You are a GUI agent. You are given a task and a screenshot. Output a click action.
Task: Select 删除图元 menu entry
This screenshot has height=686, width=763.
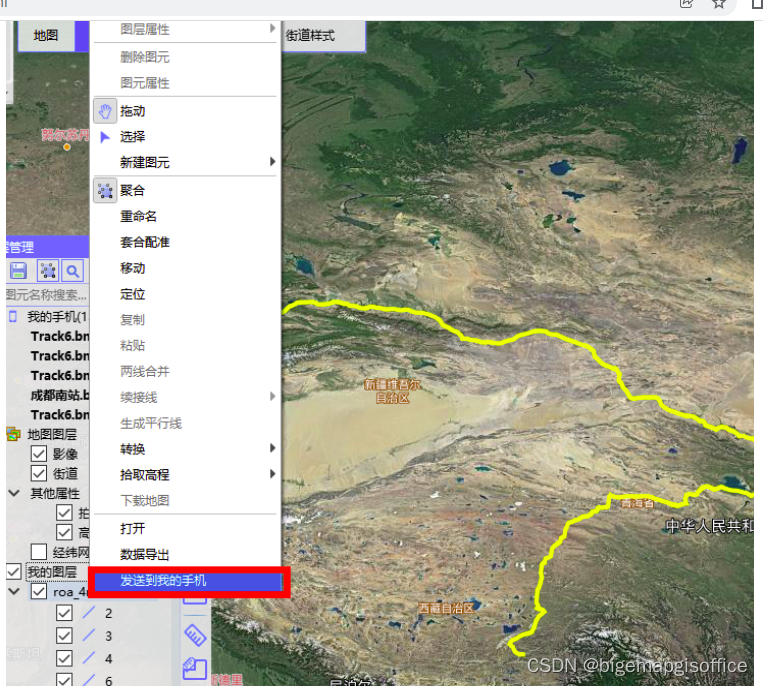(x=185, y=57)
